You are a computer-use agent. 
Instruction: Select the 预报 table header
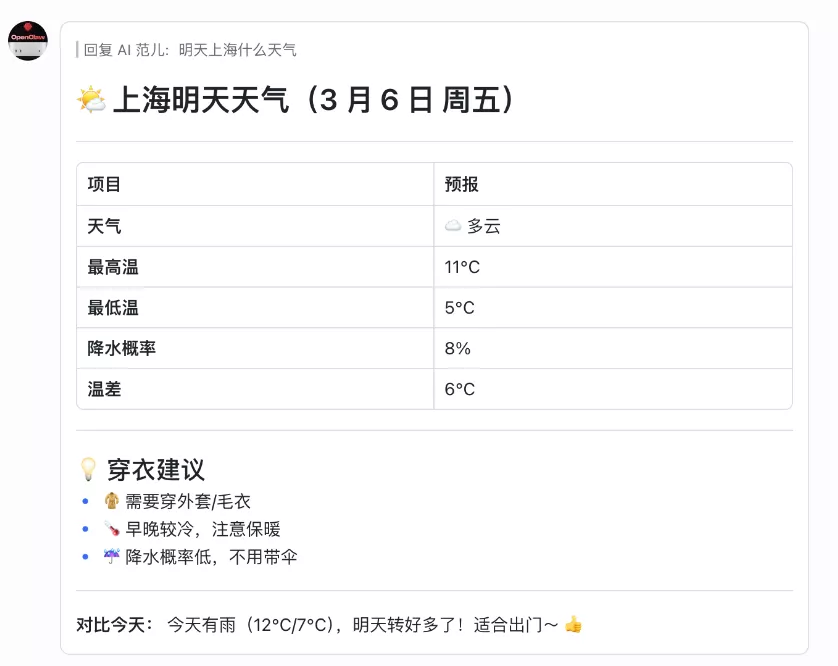point(460,183)
